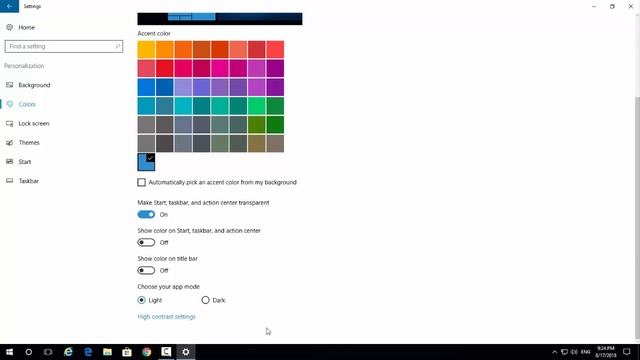This screenshot has height=360, width=640.
Task: Launch Internet Explorer from the taskbar
Action: 68,352
